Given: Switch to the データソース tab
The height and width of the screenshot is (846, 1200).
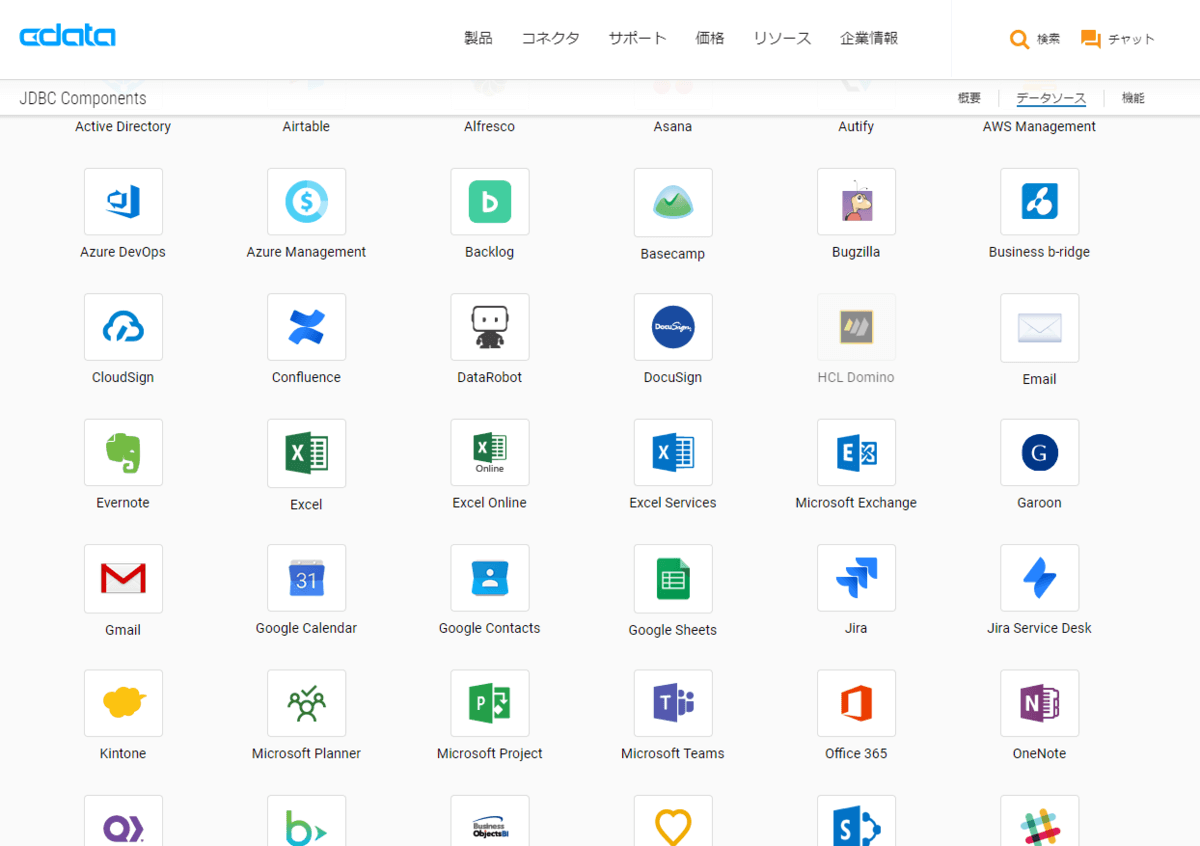Looking at the screenshot, I should pos(1051,98).
